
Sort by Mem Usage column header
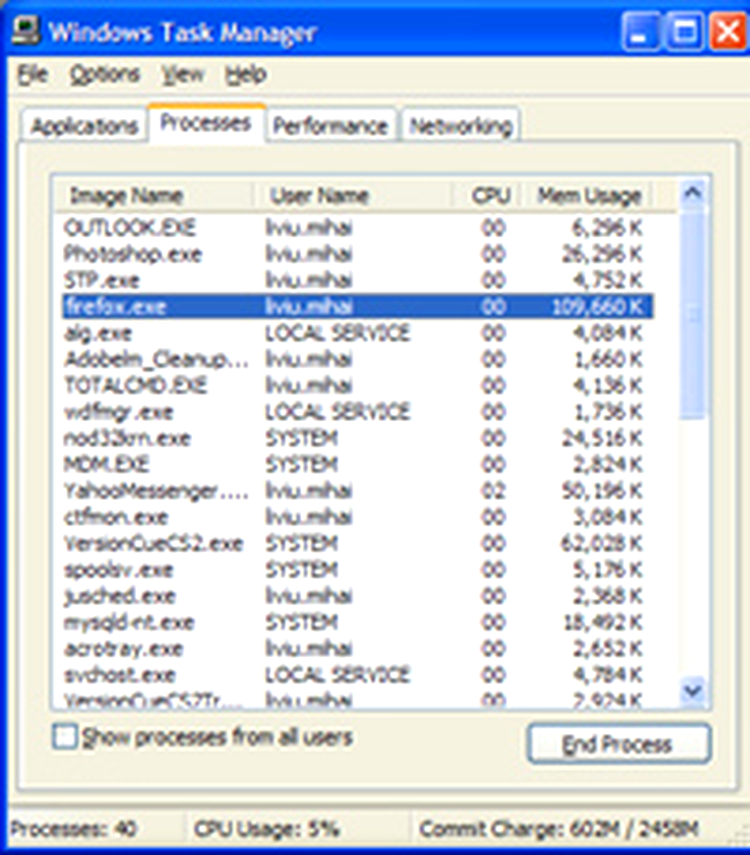(x=587, y=195)
